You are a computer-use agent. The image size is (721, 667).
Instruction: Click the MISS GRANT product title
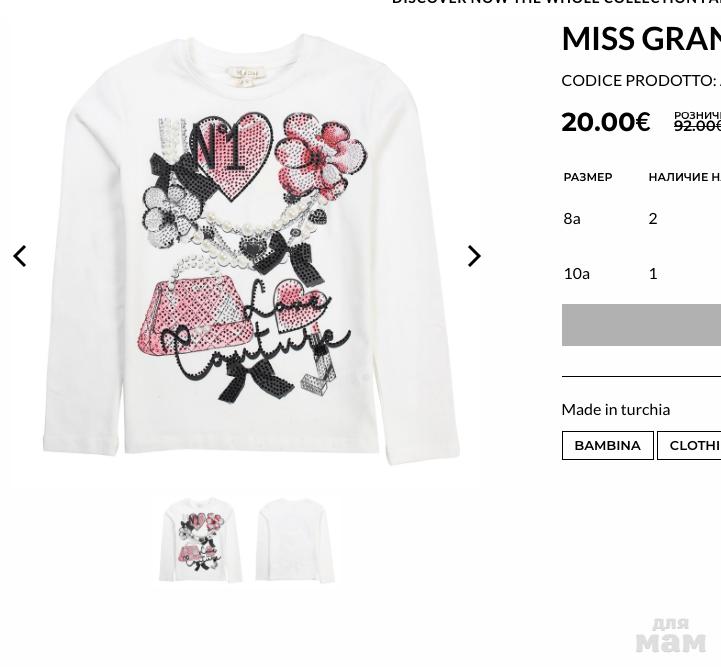coord(641,39)
